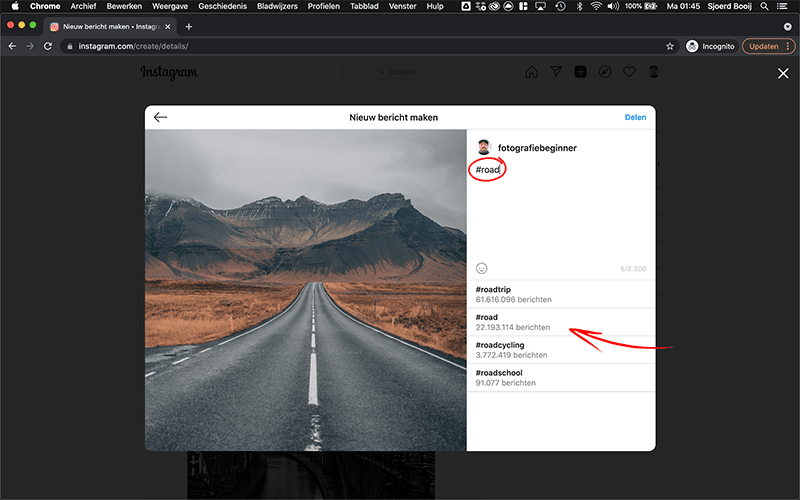Screen dimensions: 800x500
Task: Click the Instagram profile avatar in navbar
Action: (654, 72)
